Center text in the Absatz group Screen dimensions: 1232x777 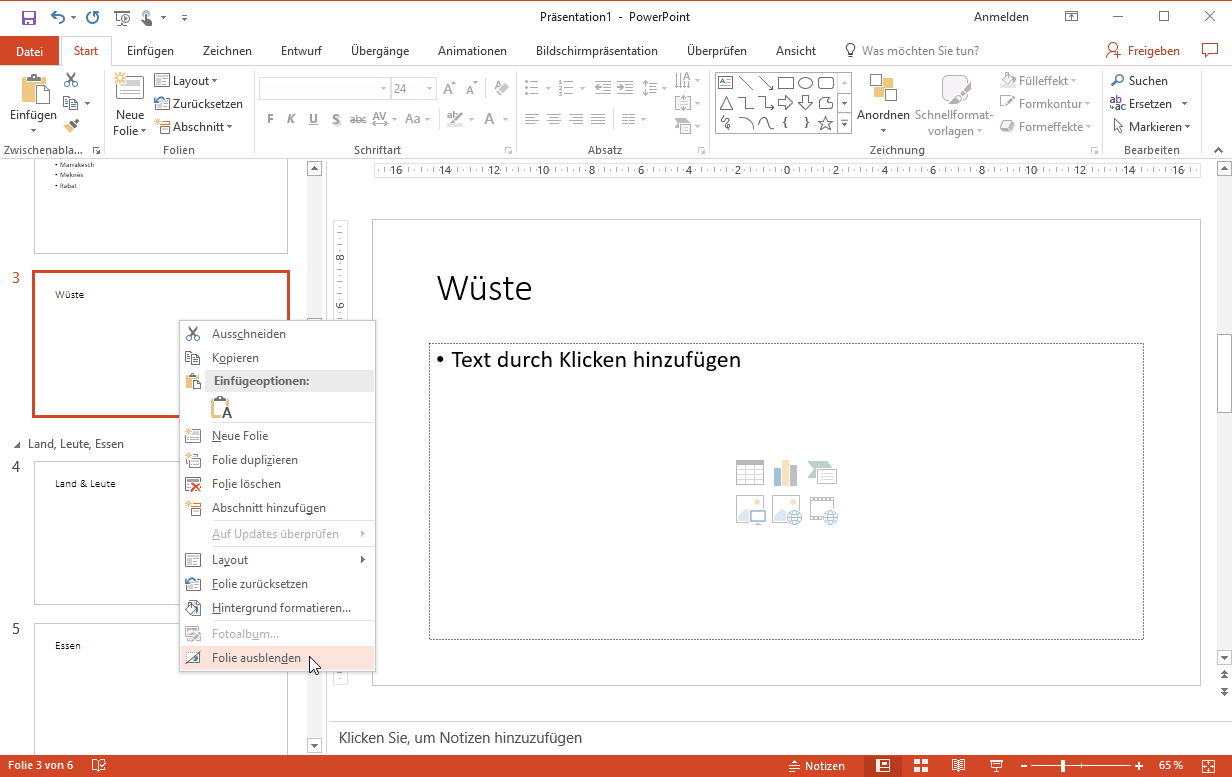click(554, 119)
